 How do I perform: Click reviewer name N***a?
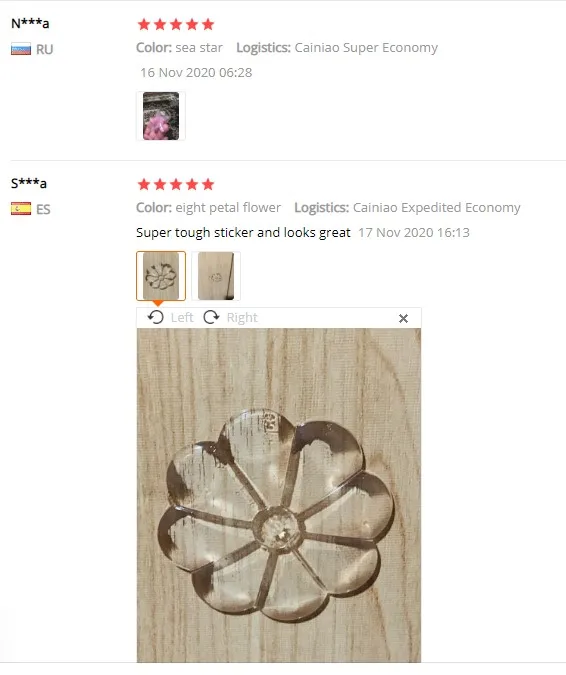pos(30,23)
